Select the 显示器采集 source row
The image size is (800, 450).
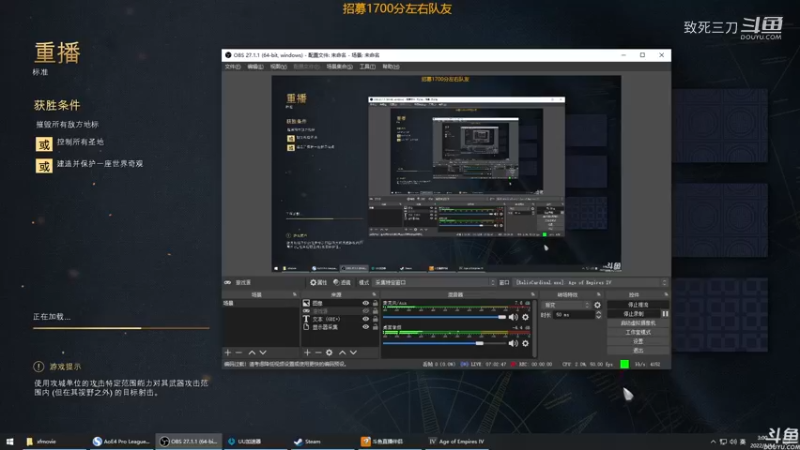point(340,327)
